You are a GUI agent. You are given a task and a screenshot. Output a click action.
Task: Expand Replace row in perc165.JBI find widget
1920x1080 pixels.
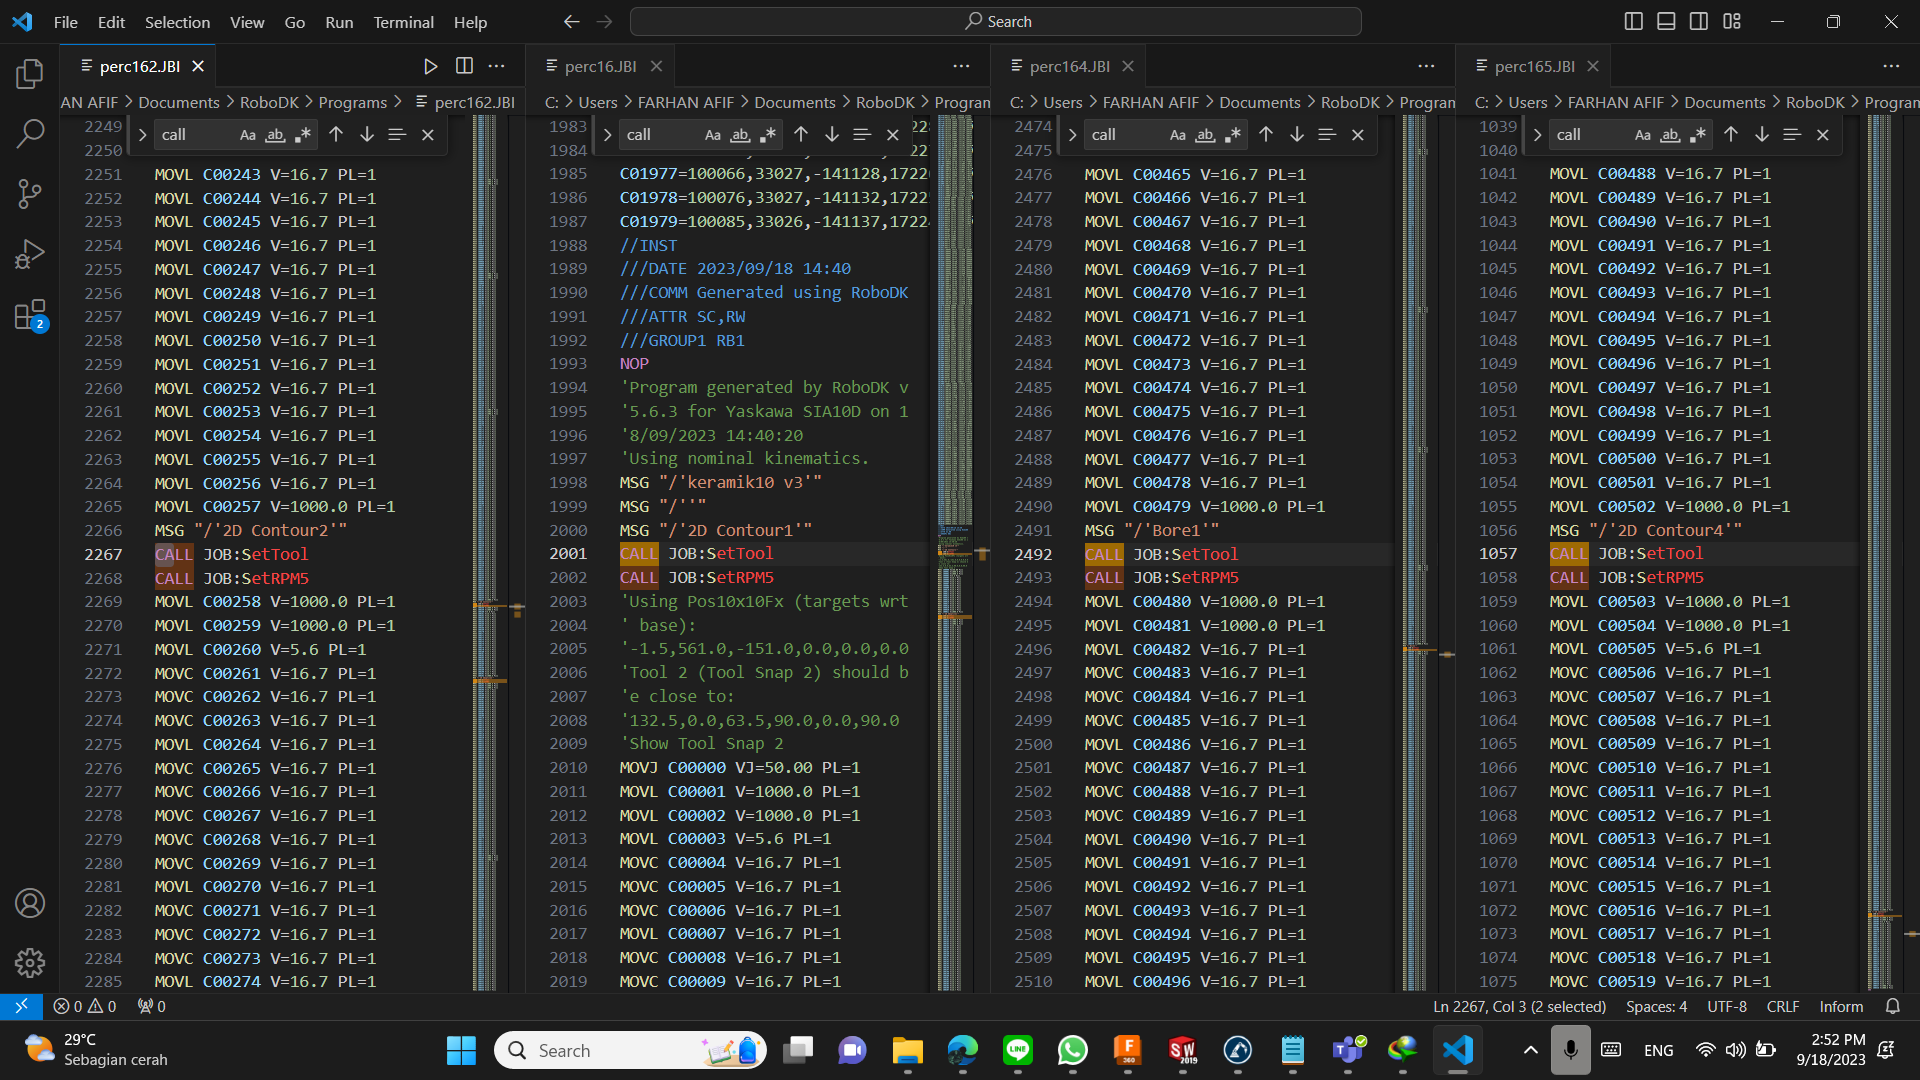[x=1537, y=135]
